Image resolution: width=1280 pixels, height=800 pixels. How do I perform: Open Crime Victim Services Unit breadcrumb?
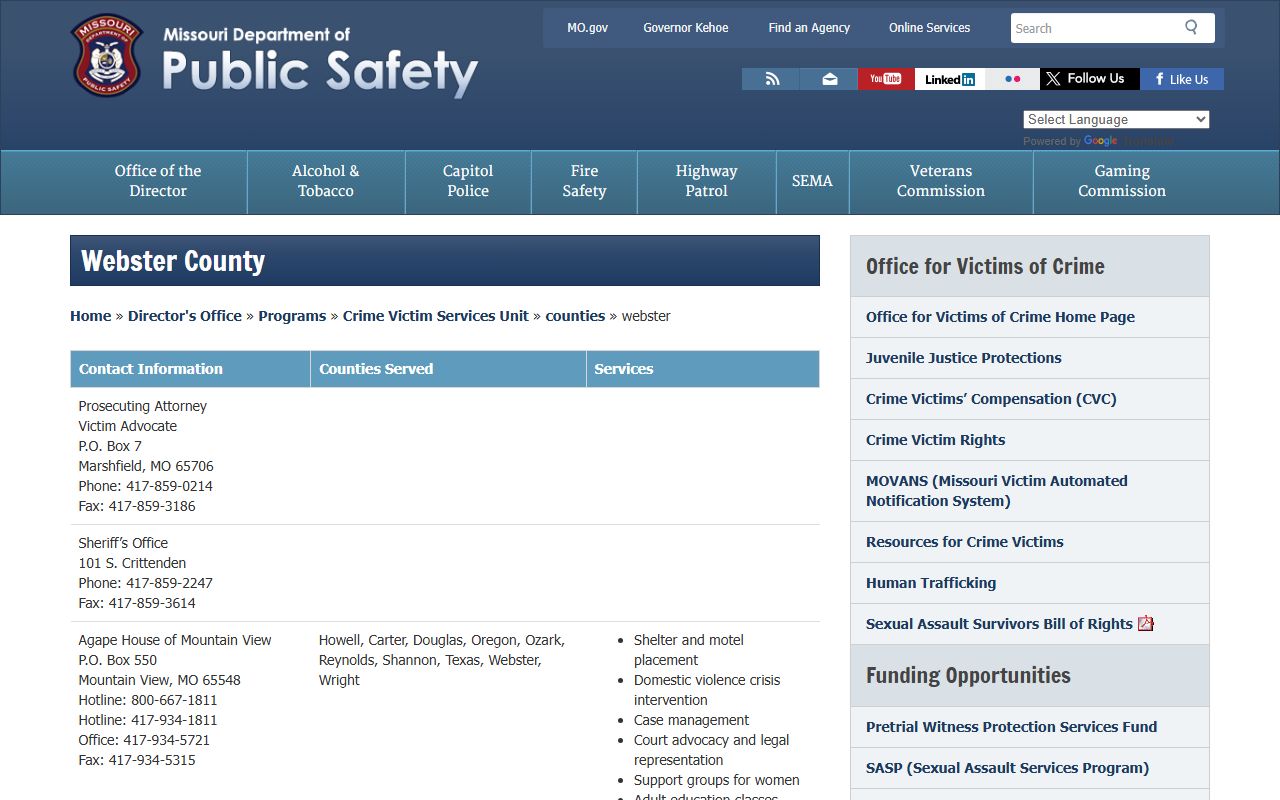point(436,316)
